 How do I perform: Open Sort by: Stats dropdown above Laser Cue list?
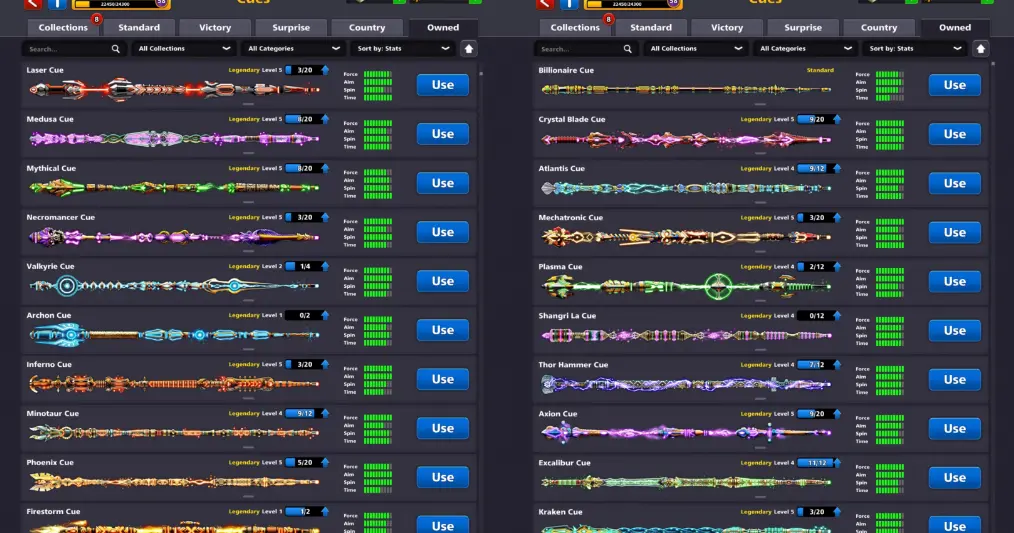402,49
